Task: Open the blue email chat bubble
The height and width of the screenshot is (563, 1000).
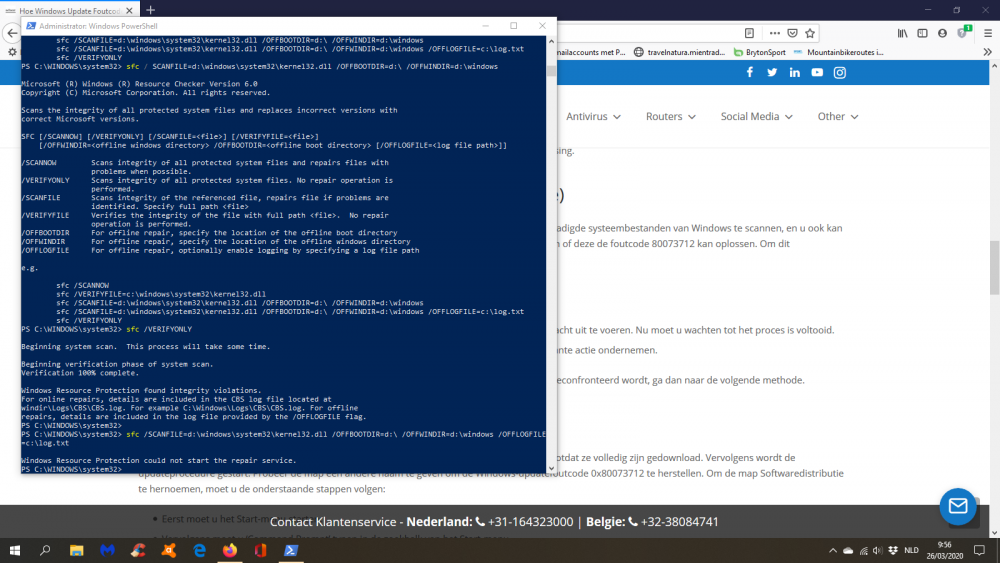Action: [x=958, y=506]
